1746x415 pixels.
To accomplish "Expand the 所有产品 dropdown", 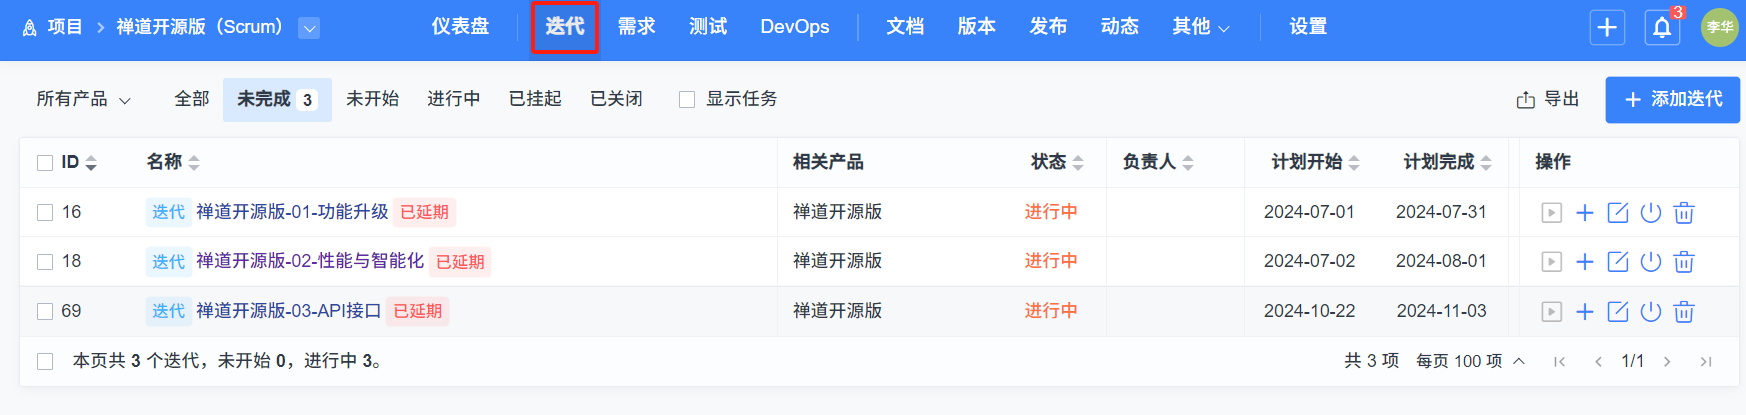I will (x=83, y=99).
